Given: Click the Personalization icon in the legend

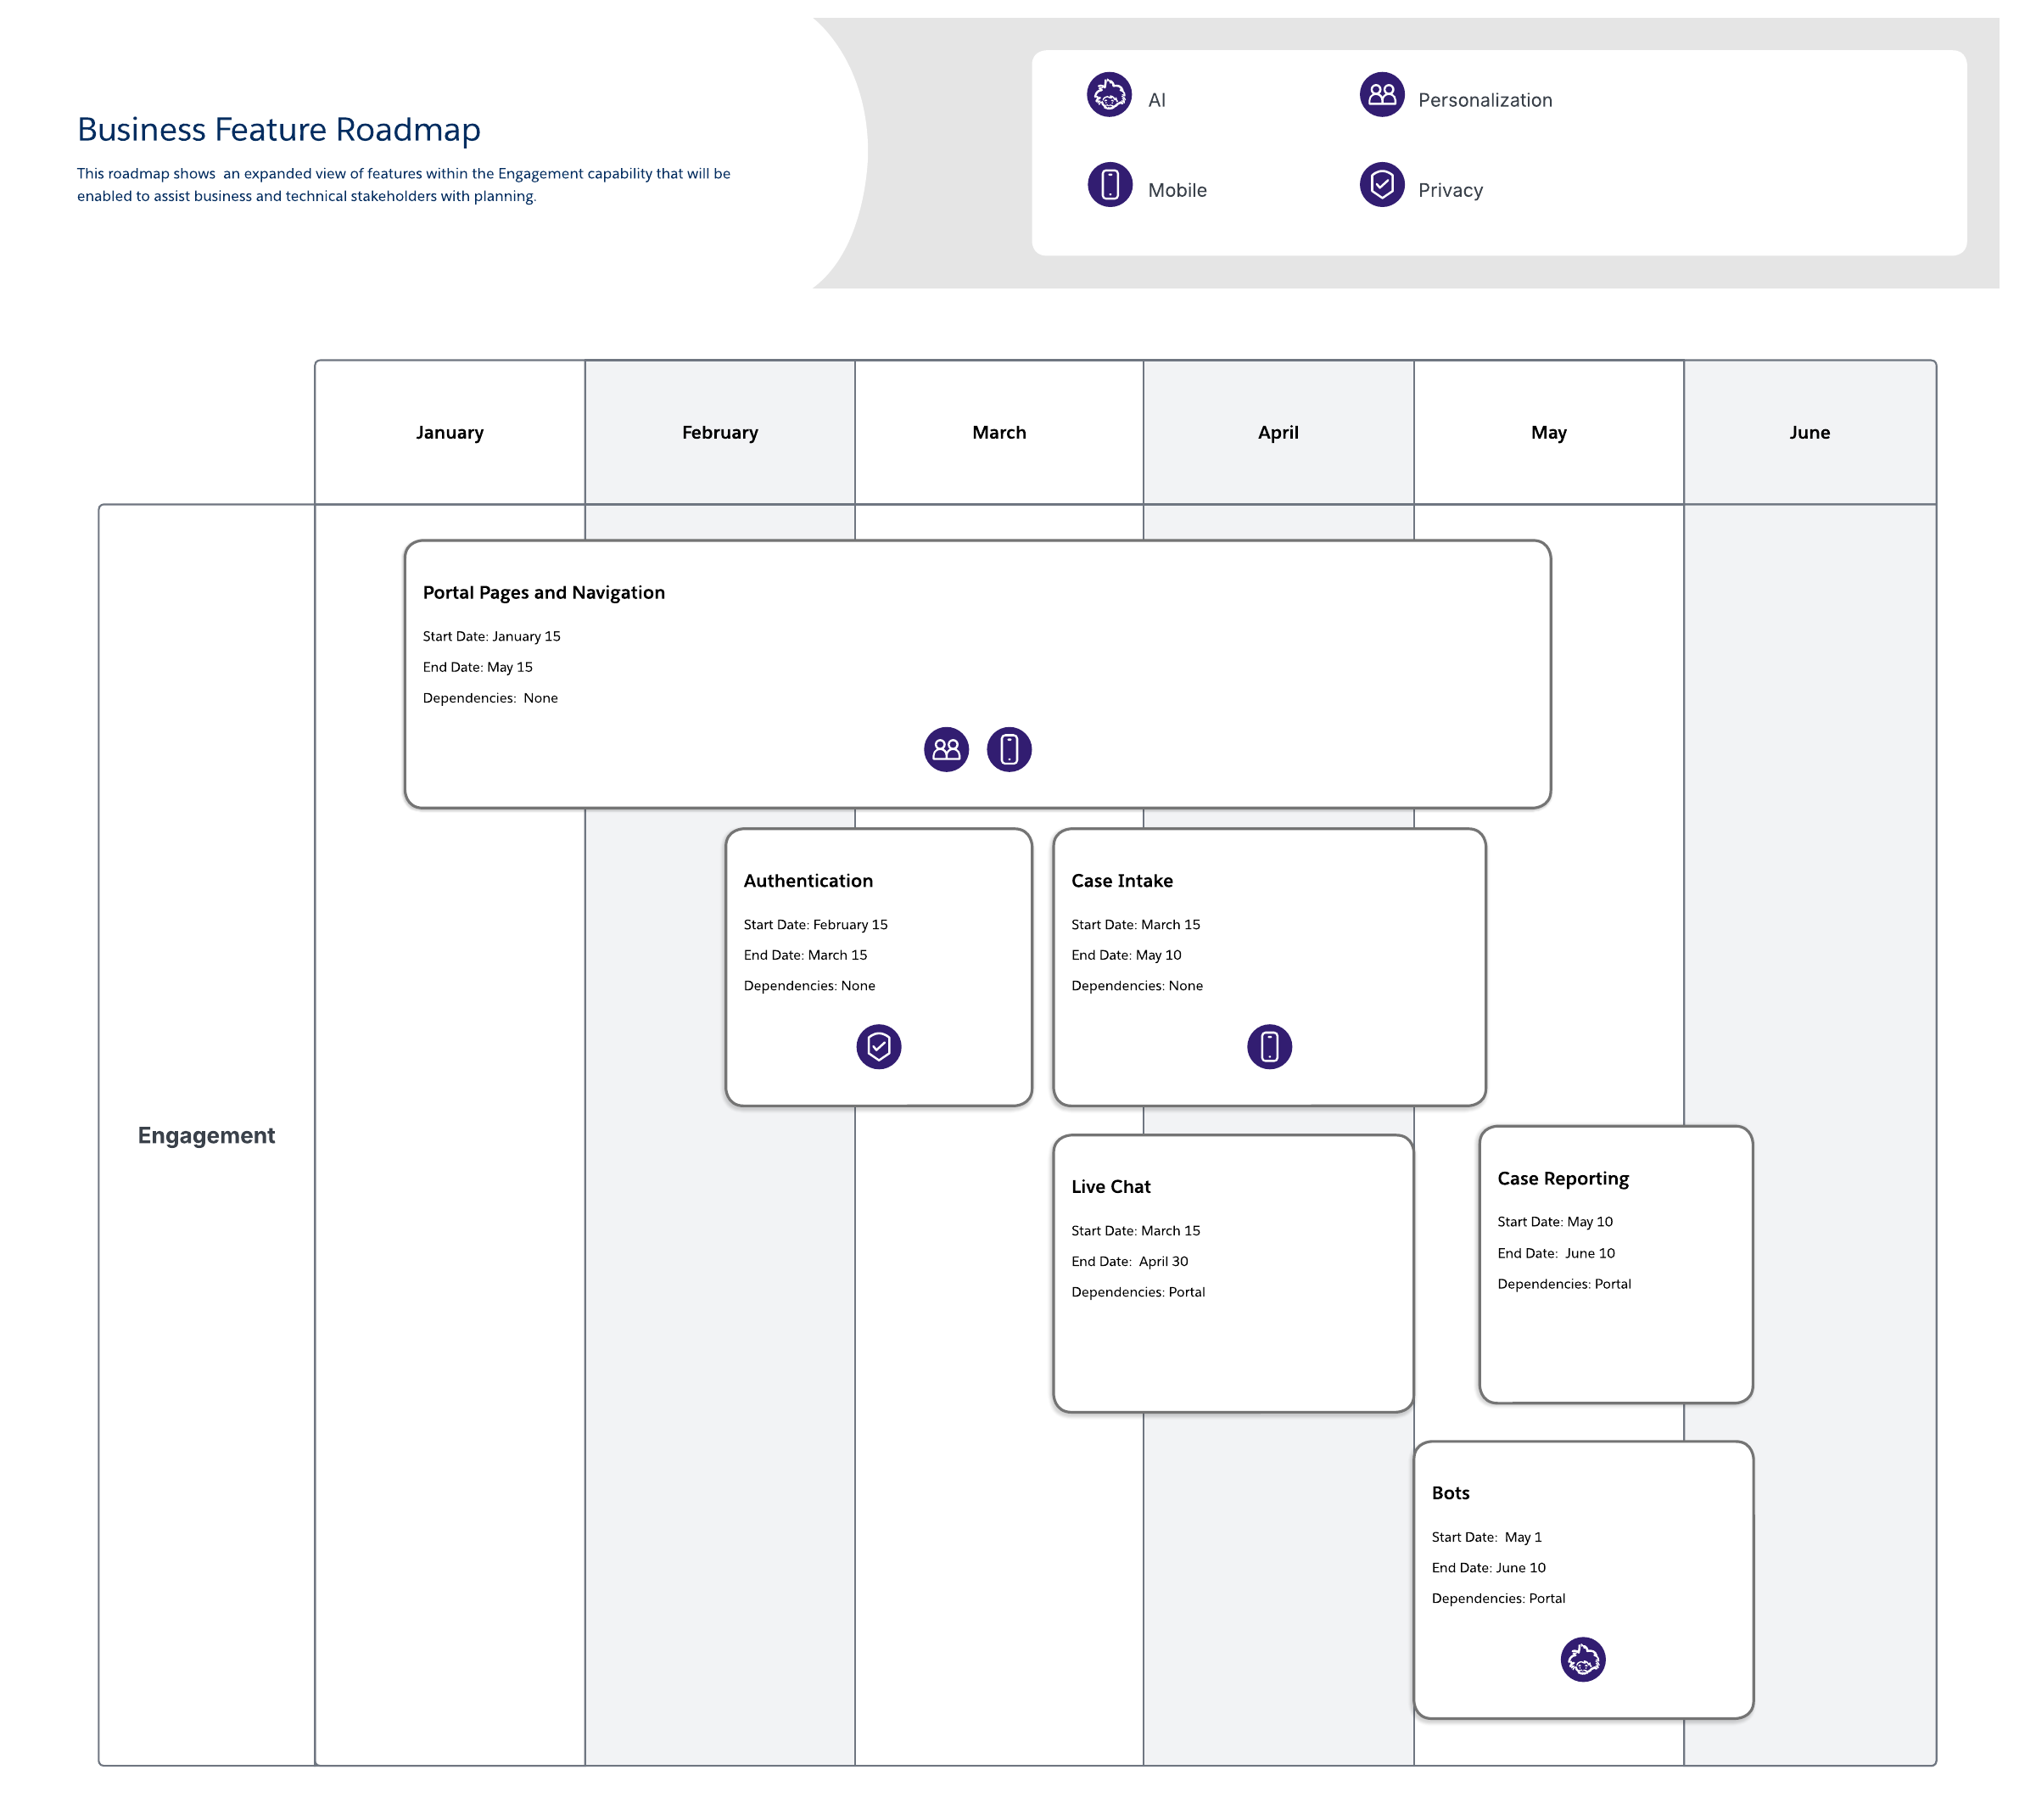Looking at the screenshot, I should click(1381, 95).
